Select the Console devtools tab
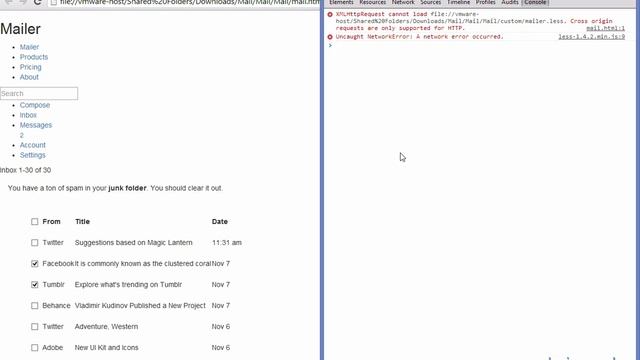 point(535,2)
